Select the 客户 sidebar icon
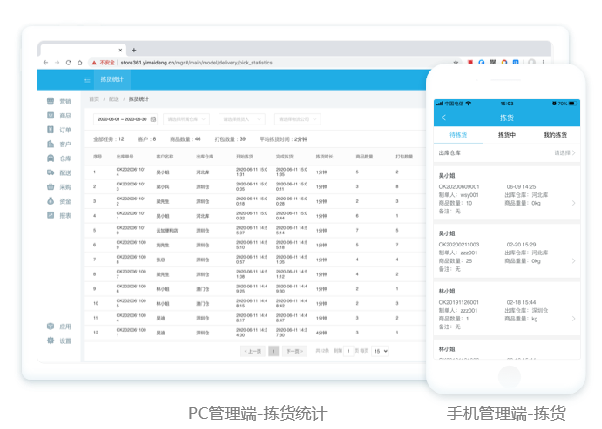This screenshot has width=602, height=429. [x=51, y=144]
